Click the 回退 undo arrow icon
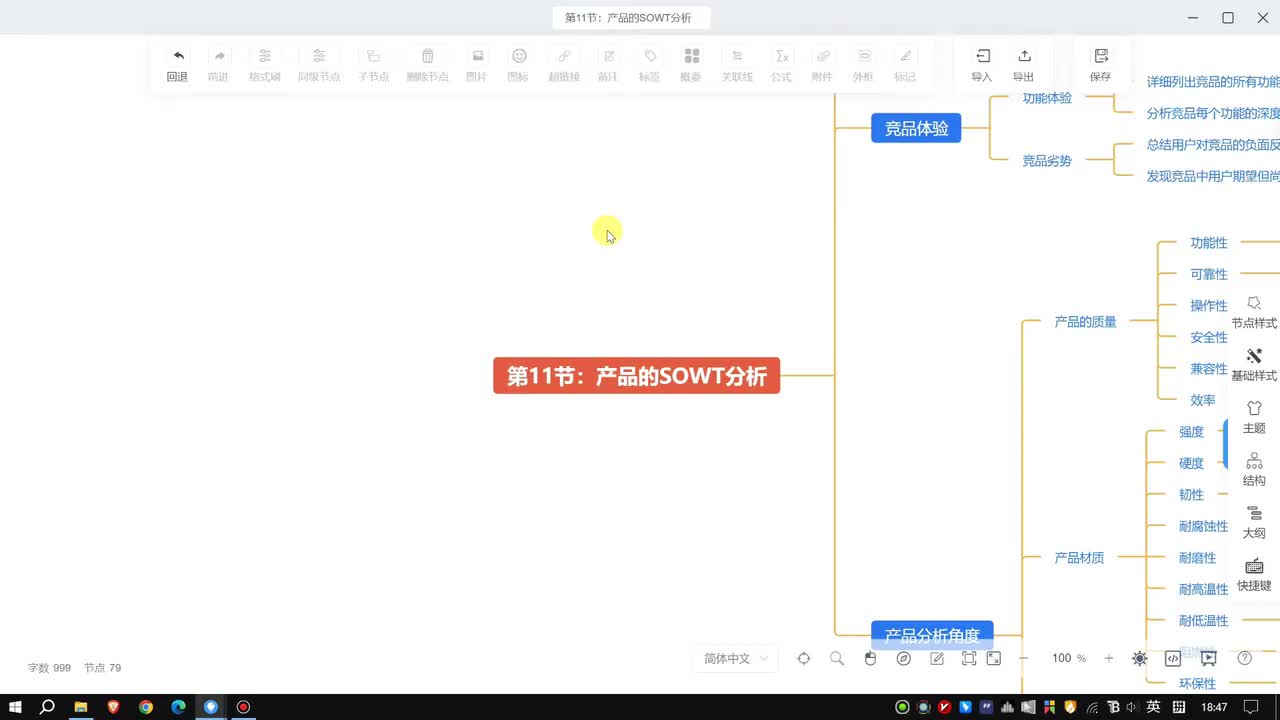This screenshot has width=1280, height=720. click(x=178, y=56)
